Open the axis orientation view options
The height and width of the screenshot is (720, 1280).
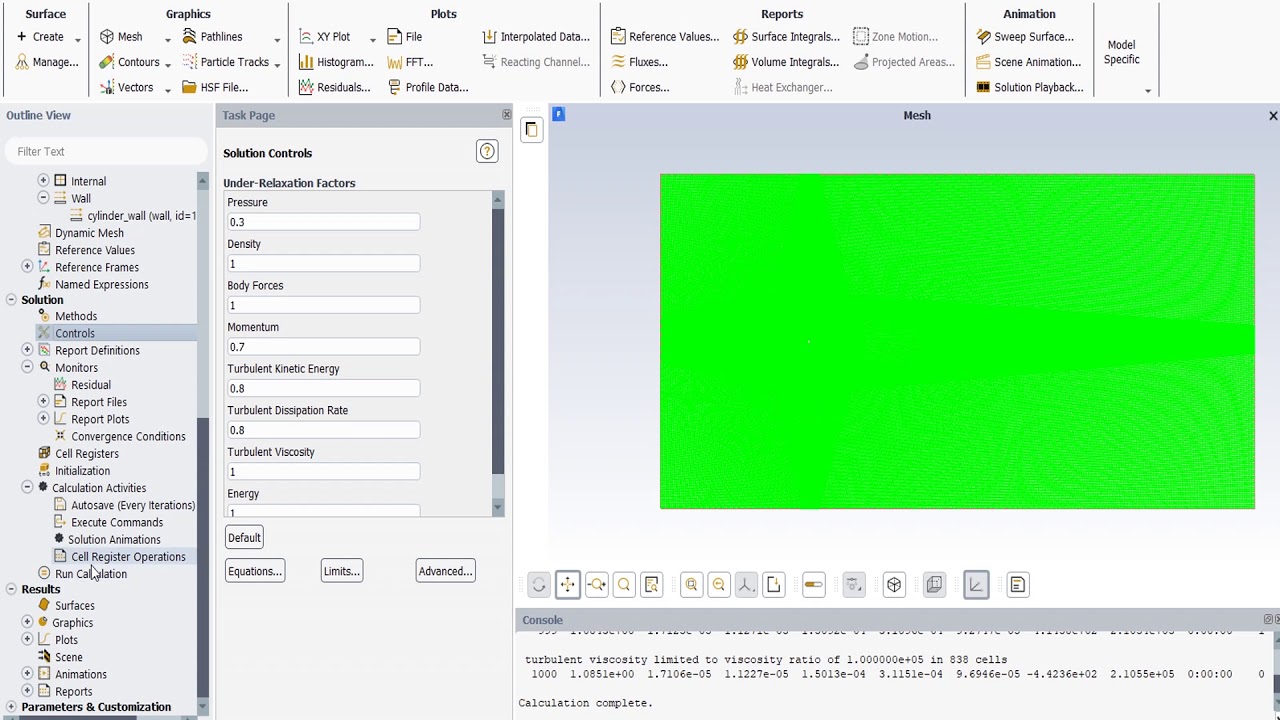(x=745, y=585)
